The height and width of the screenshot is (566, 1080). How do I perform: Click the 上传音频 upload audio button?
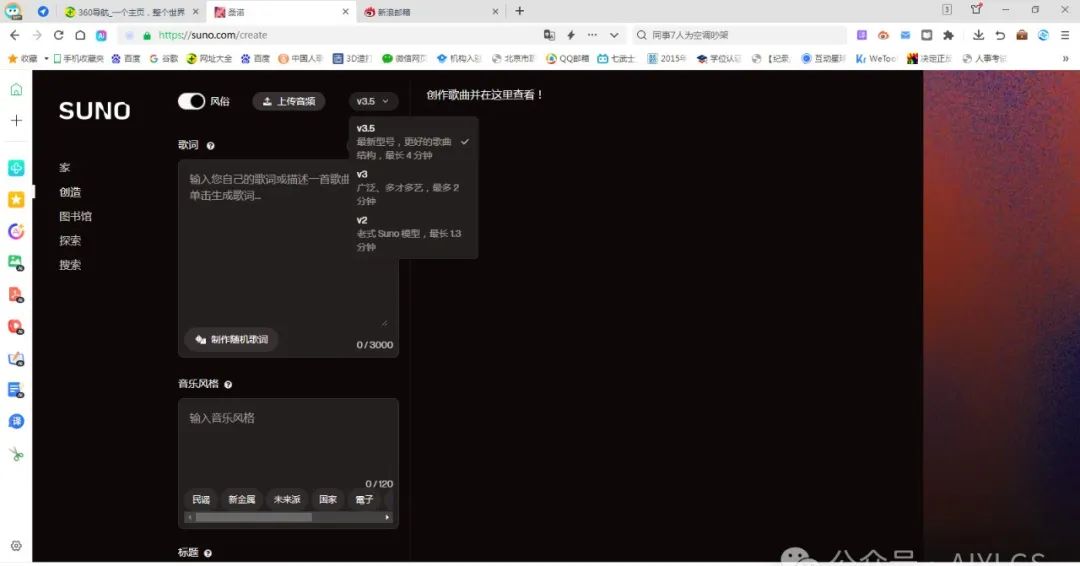289,101
